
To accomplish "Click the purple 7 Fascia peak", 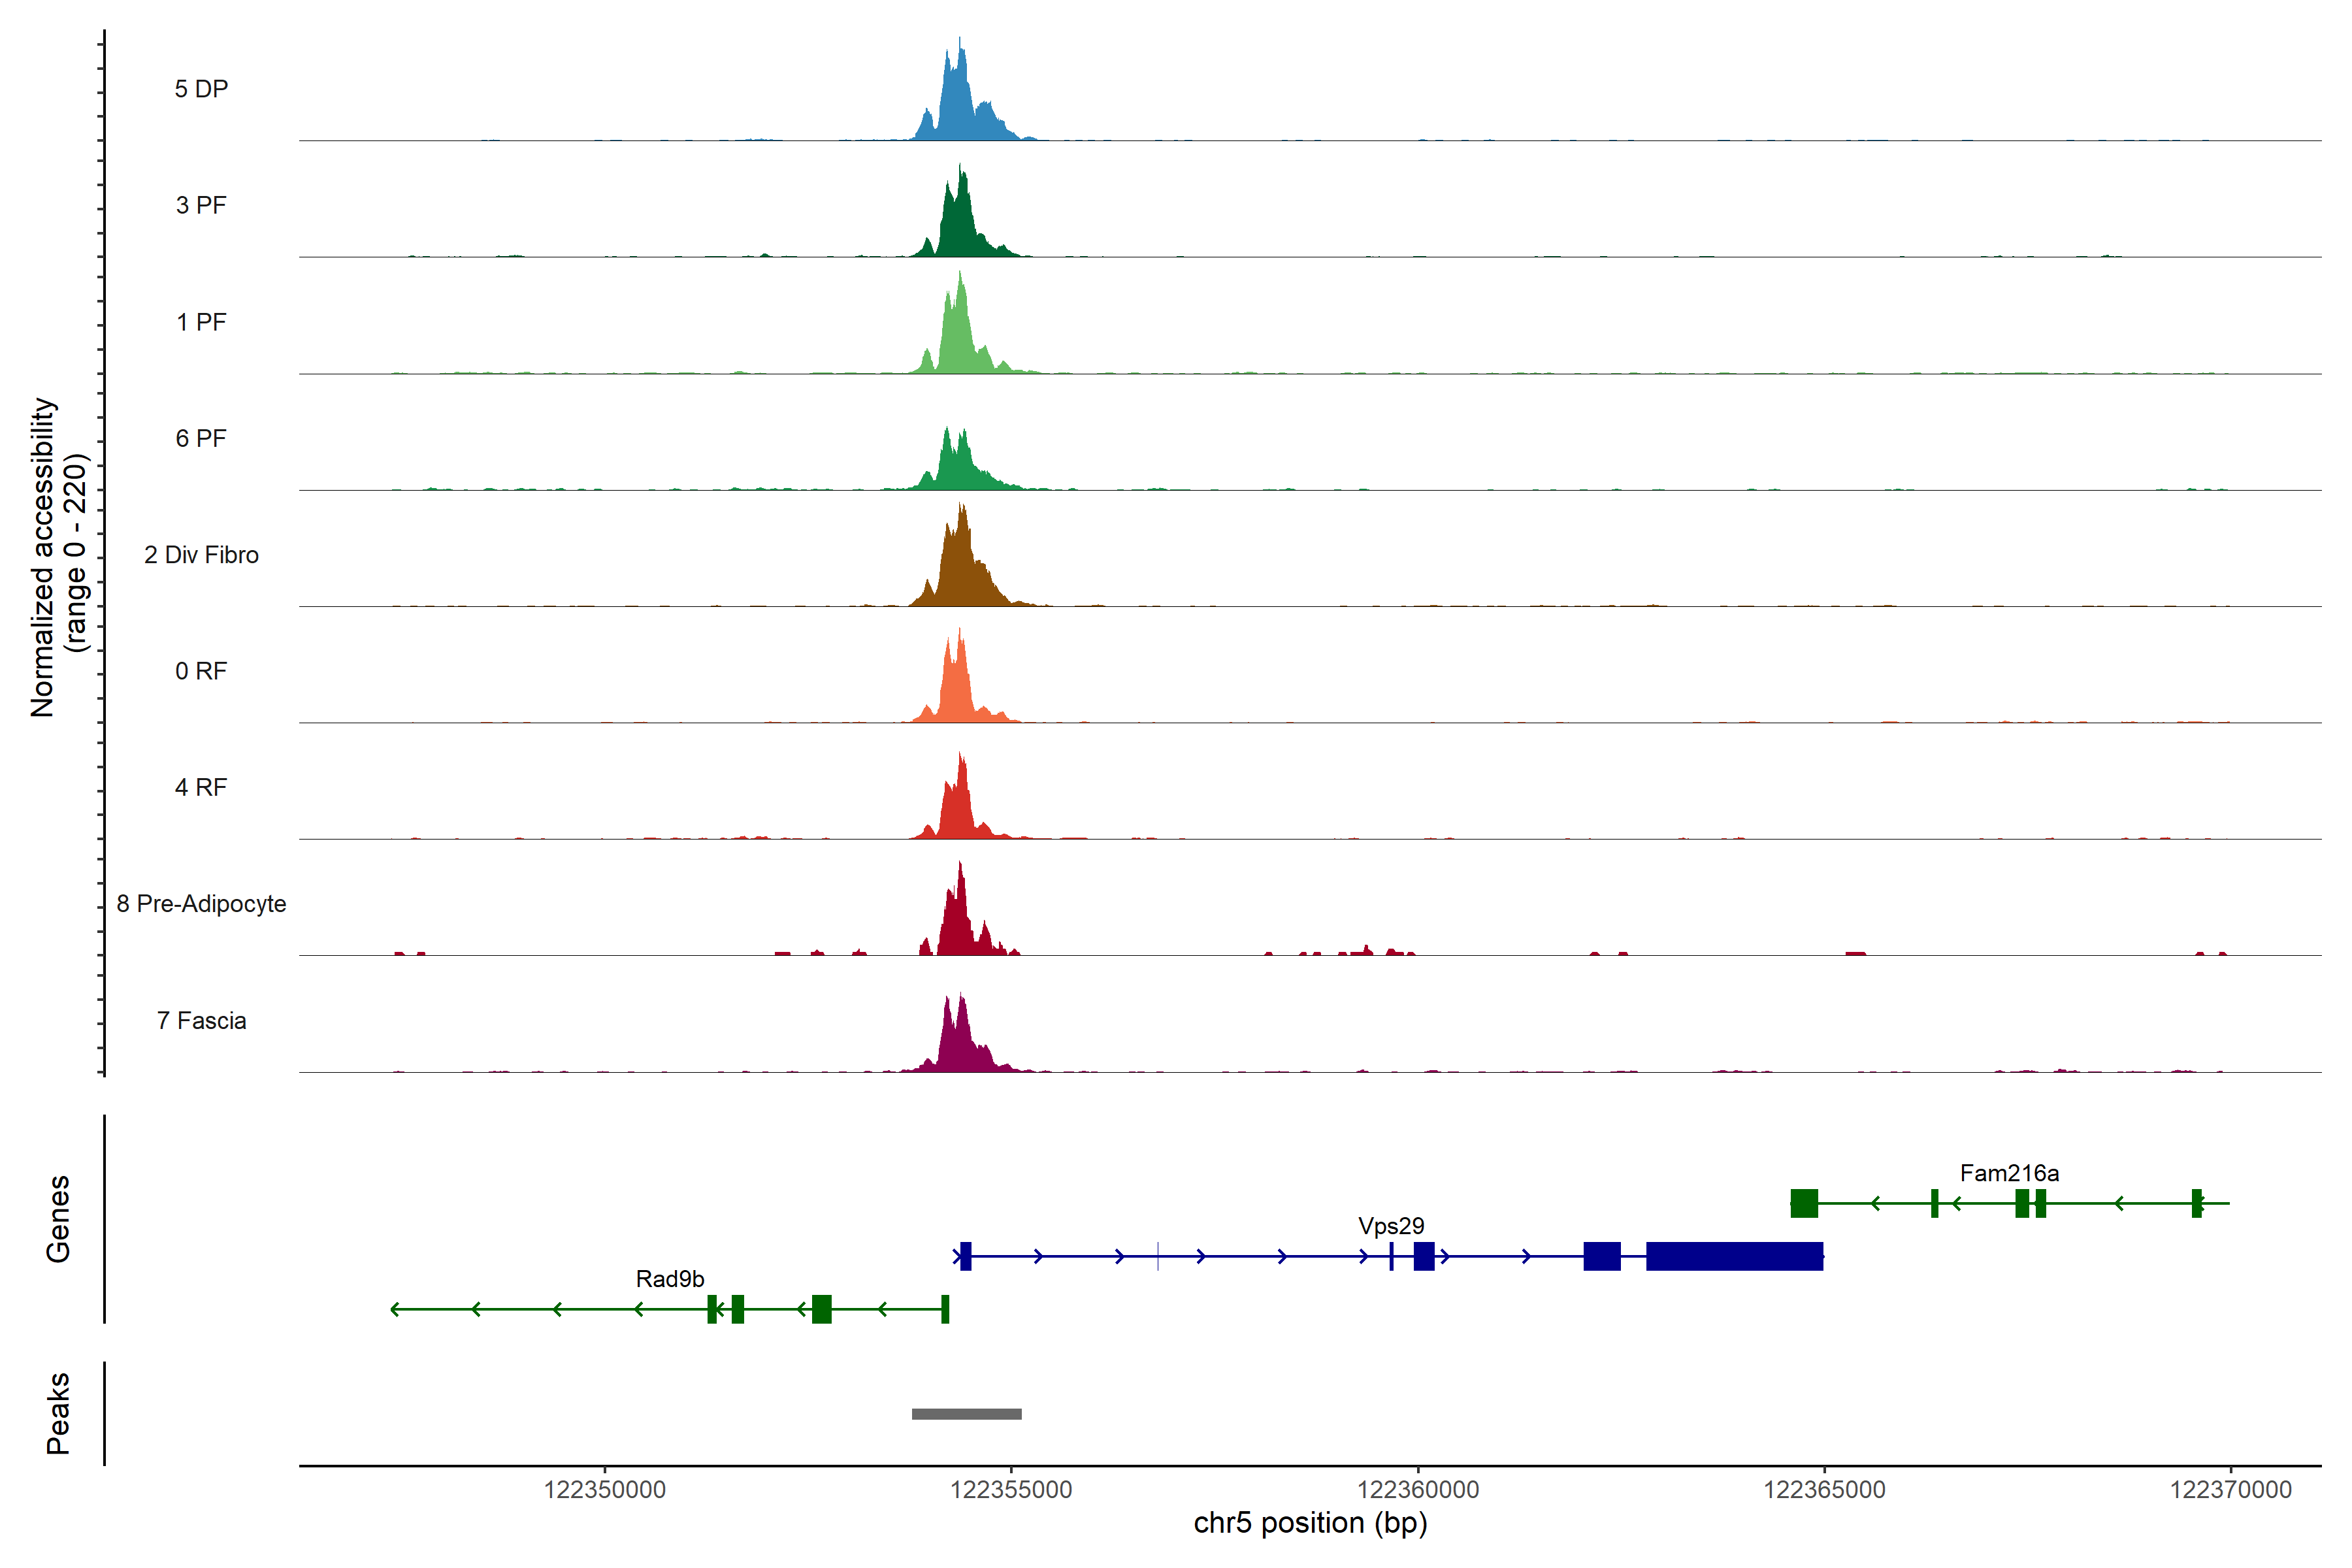I will pos(958,1045).
